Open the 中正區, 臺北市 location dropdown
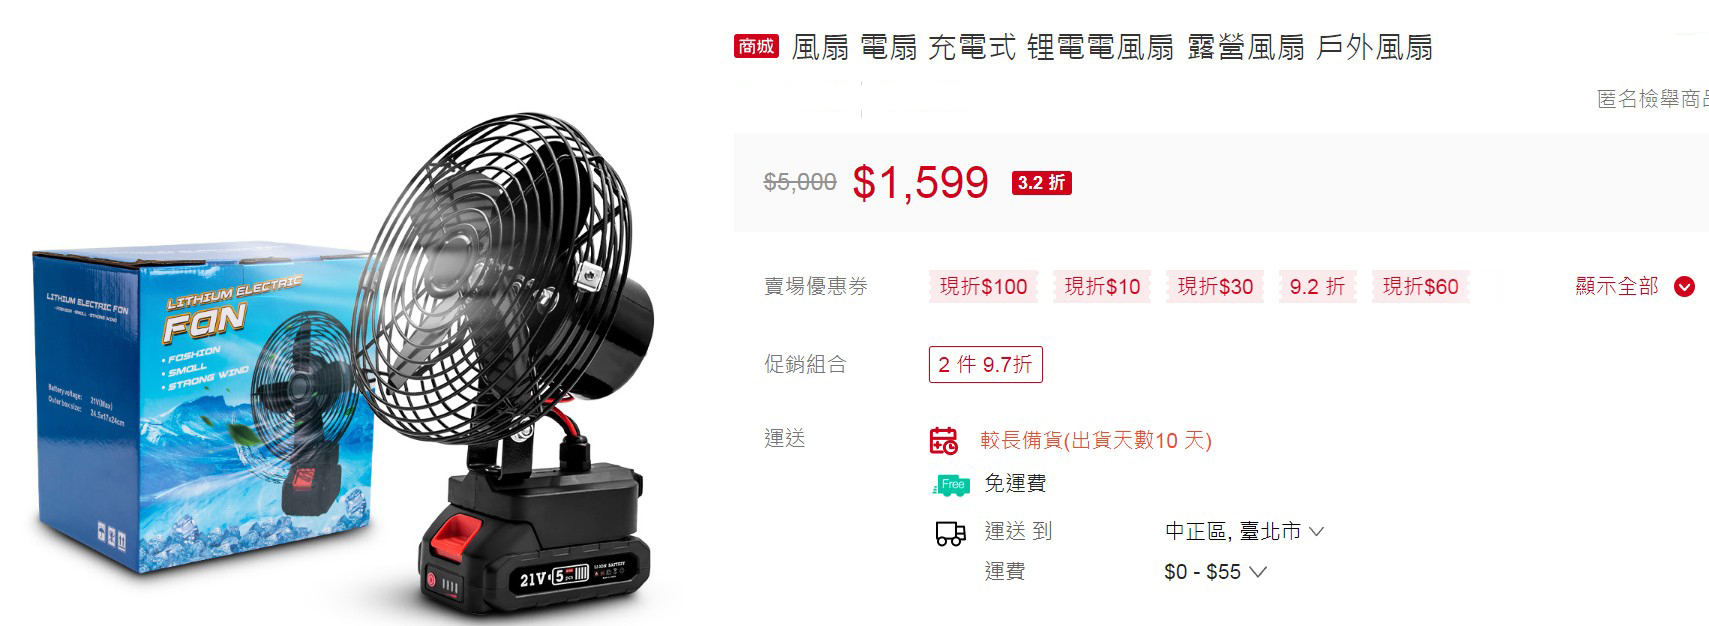 1244,532
